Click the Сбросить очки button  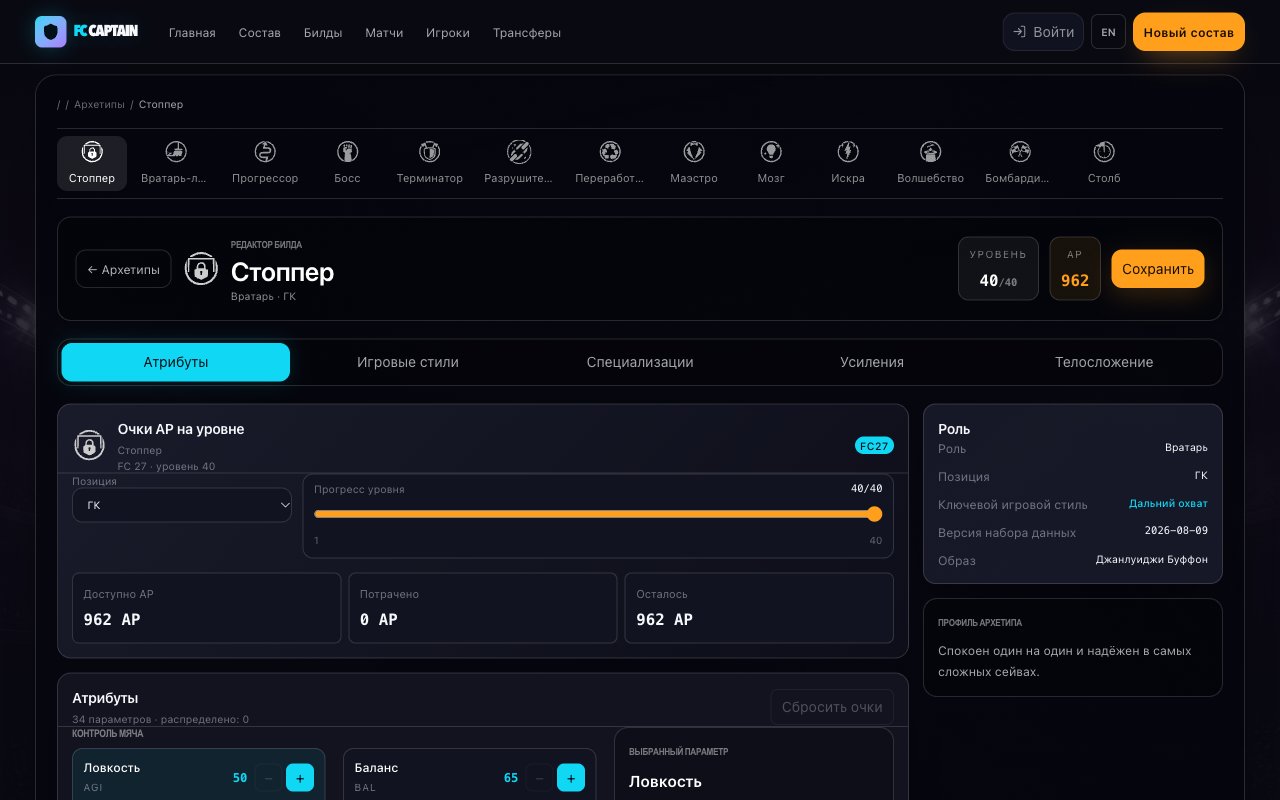pos(832,707)
